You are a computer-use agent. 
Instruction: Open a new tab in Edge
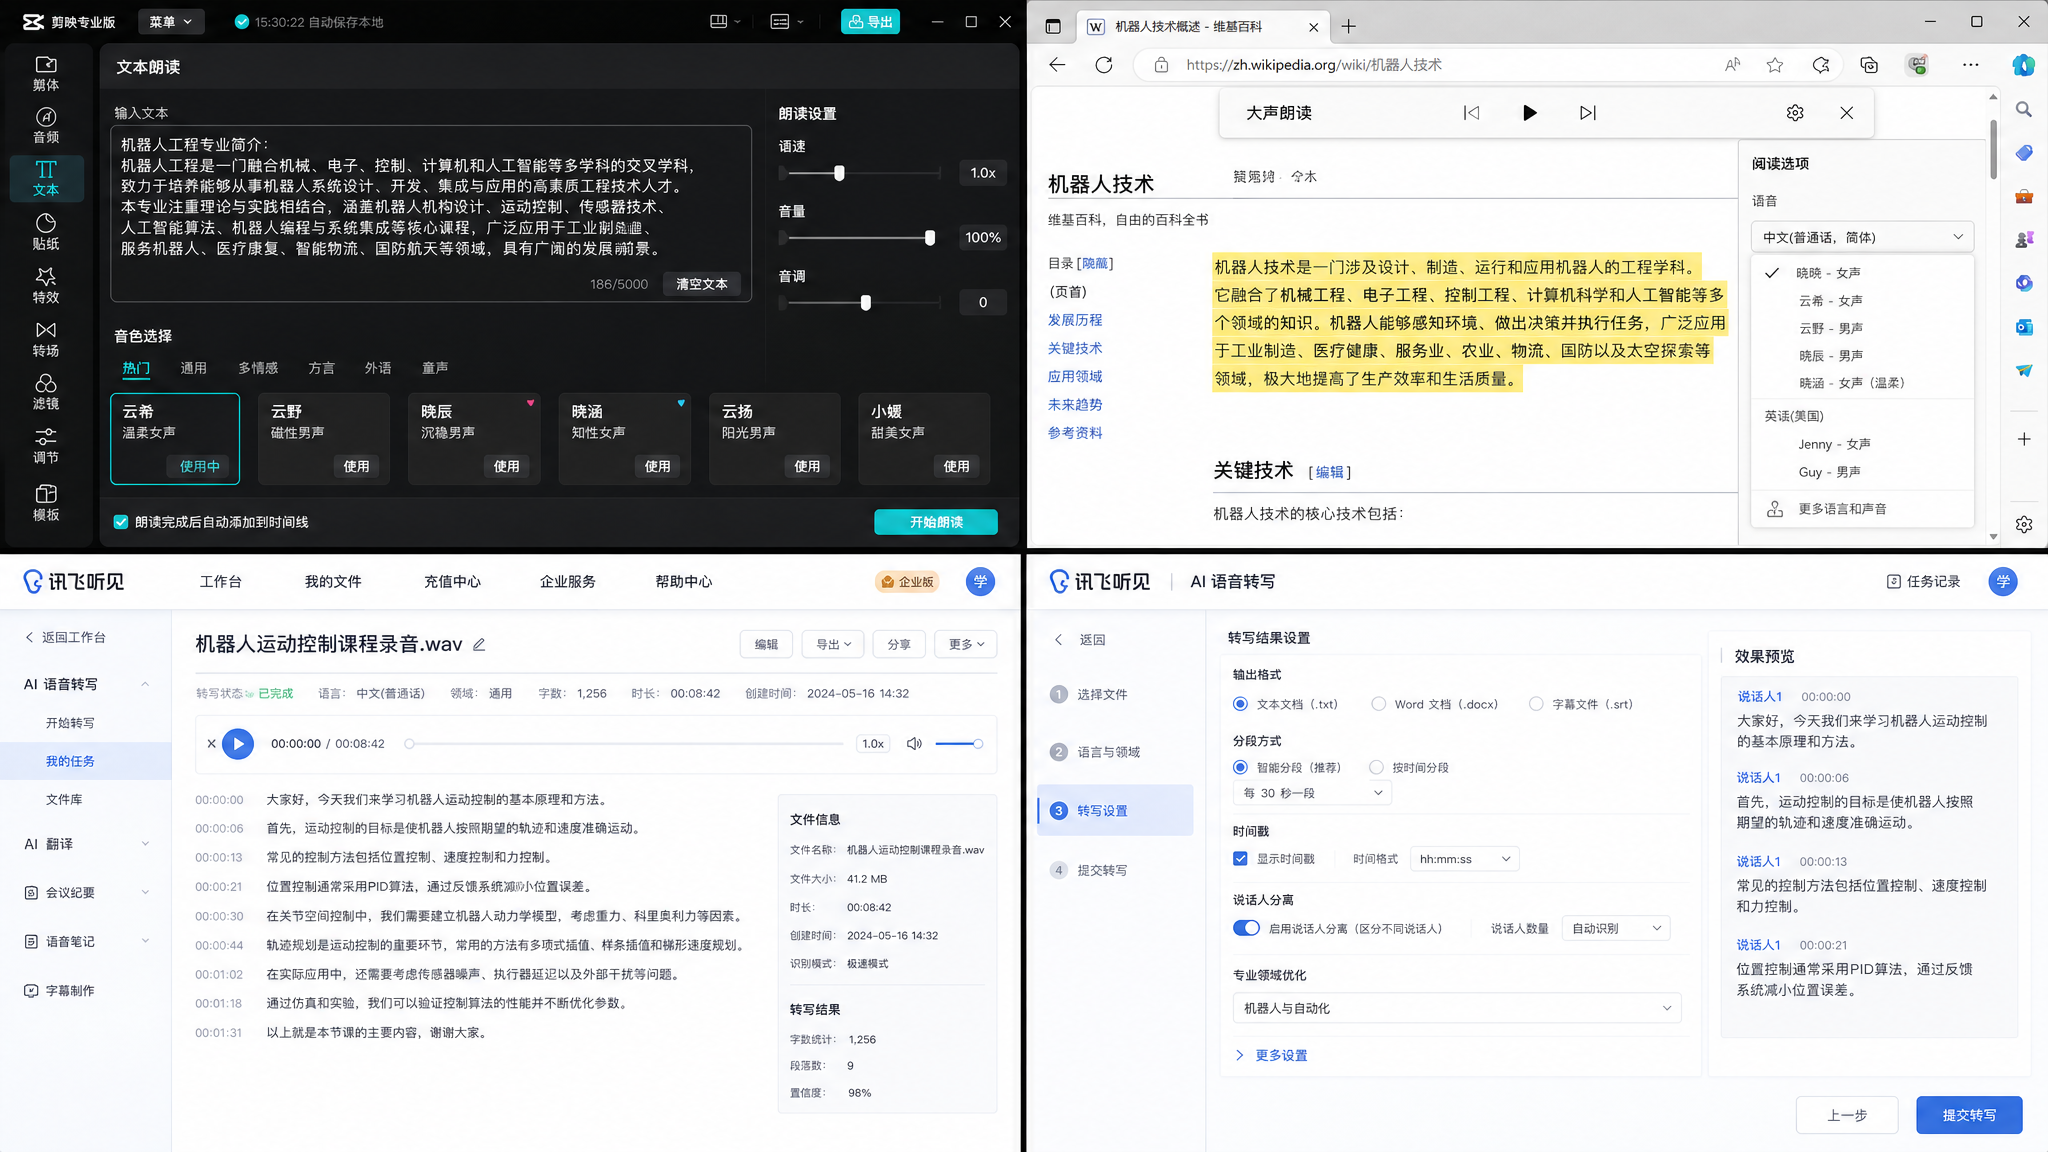pos(1349,26)
